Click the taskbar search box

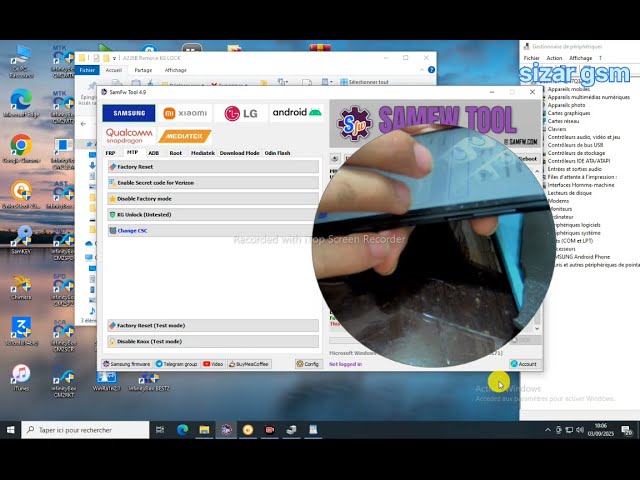tap(85, 430)
